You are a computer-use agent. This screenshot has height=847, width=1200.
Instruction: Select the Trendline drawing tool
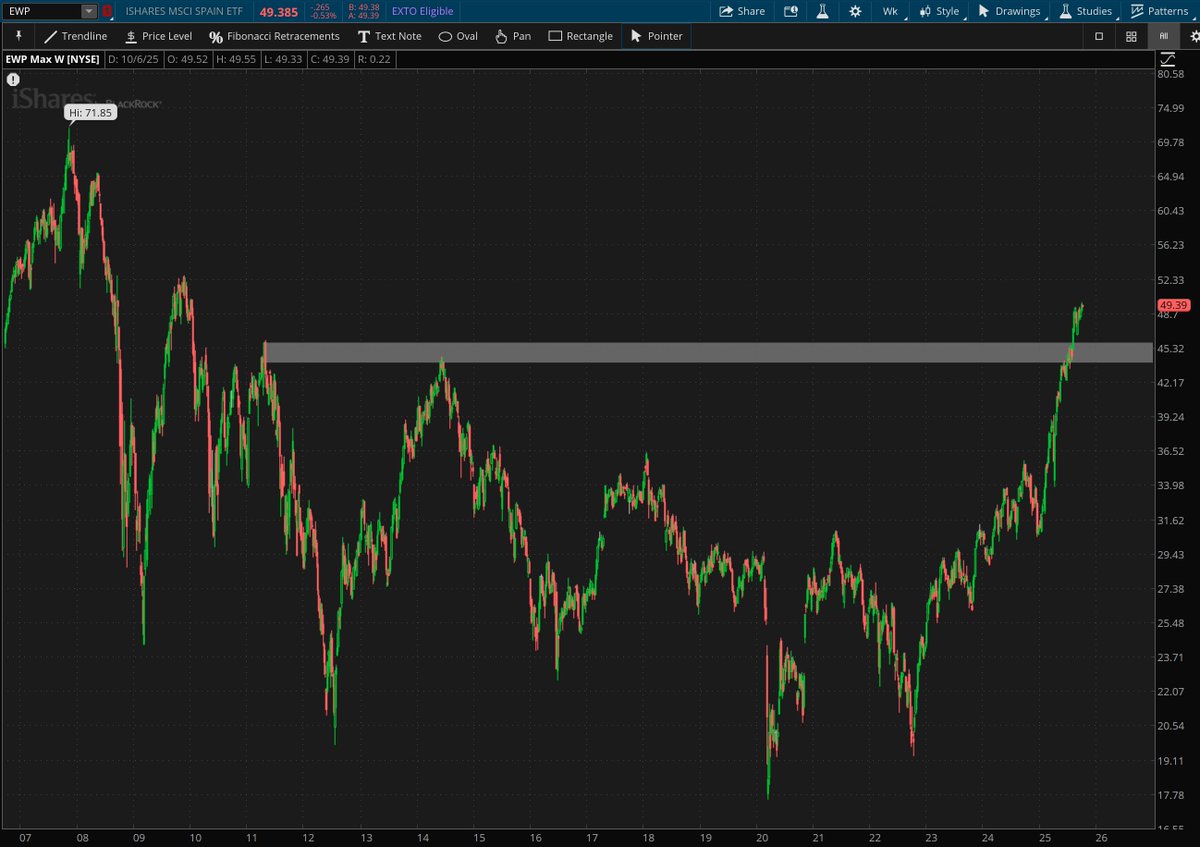tap(76, 36)
